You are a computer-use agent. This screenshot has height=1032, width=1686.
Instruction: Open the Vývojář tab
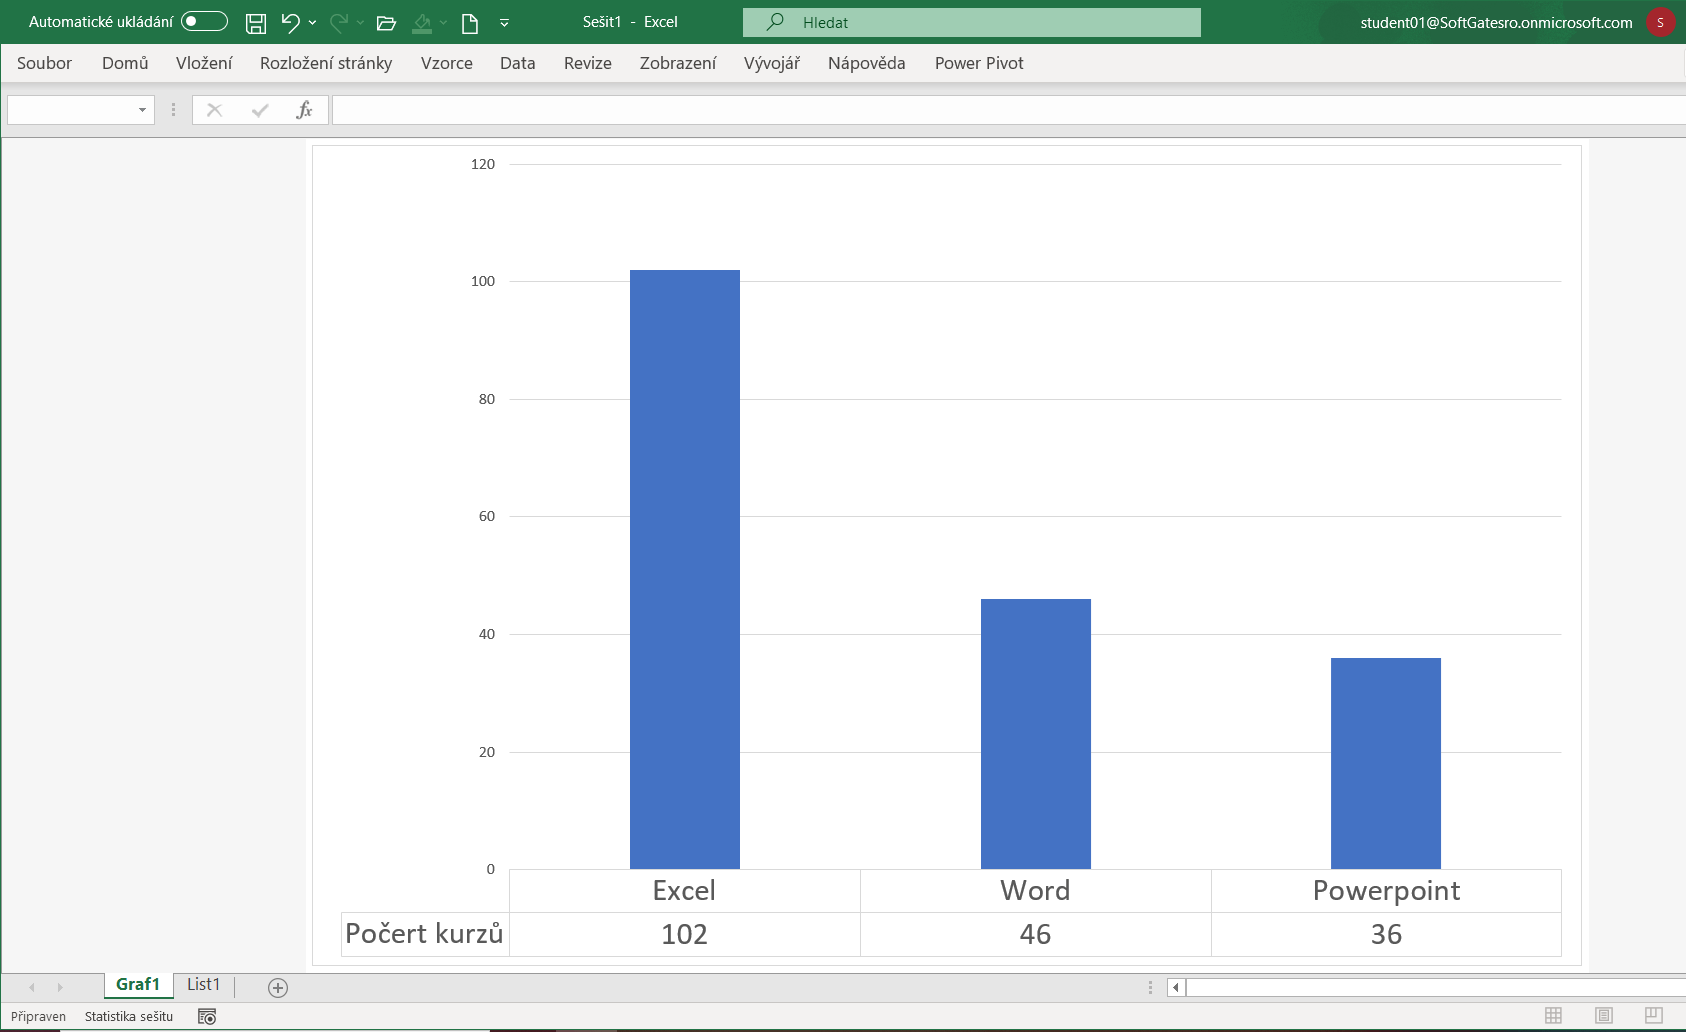coord(772,63)
